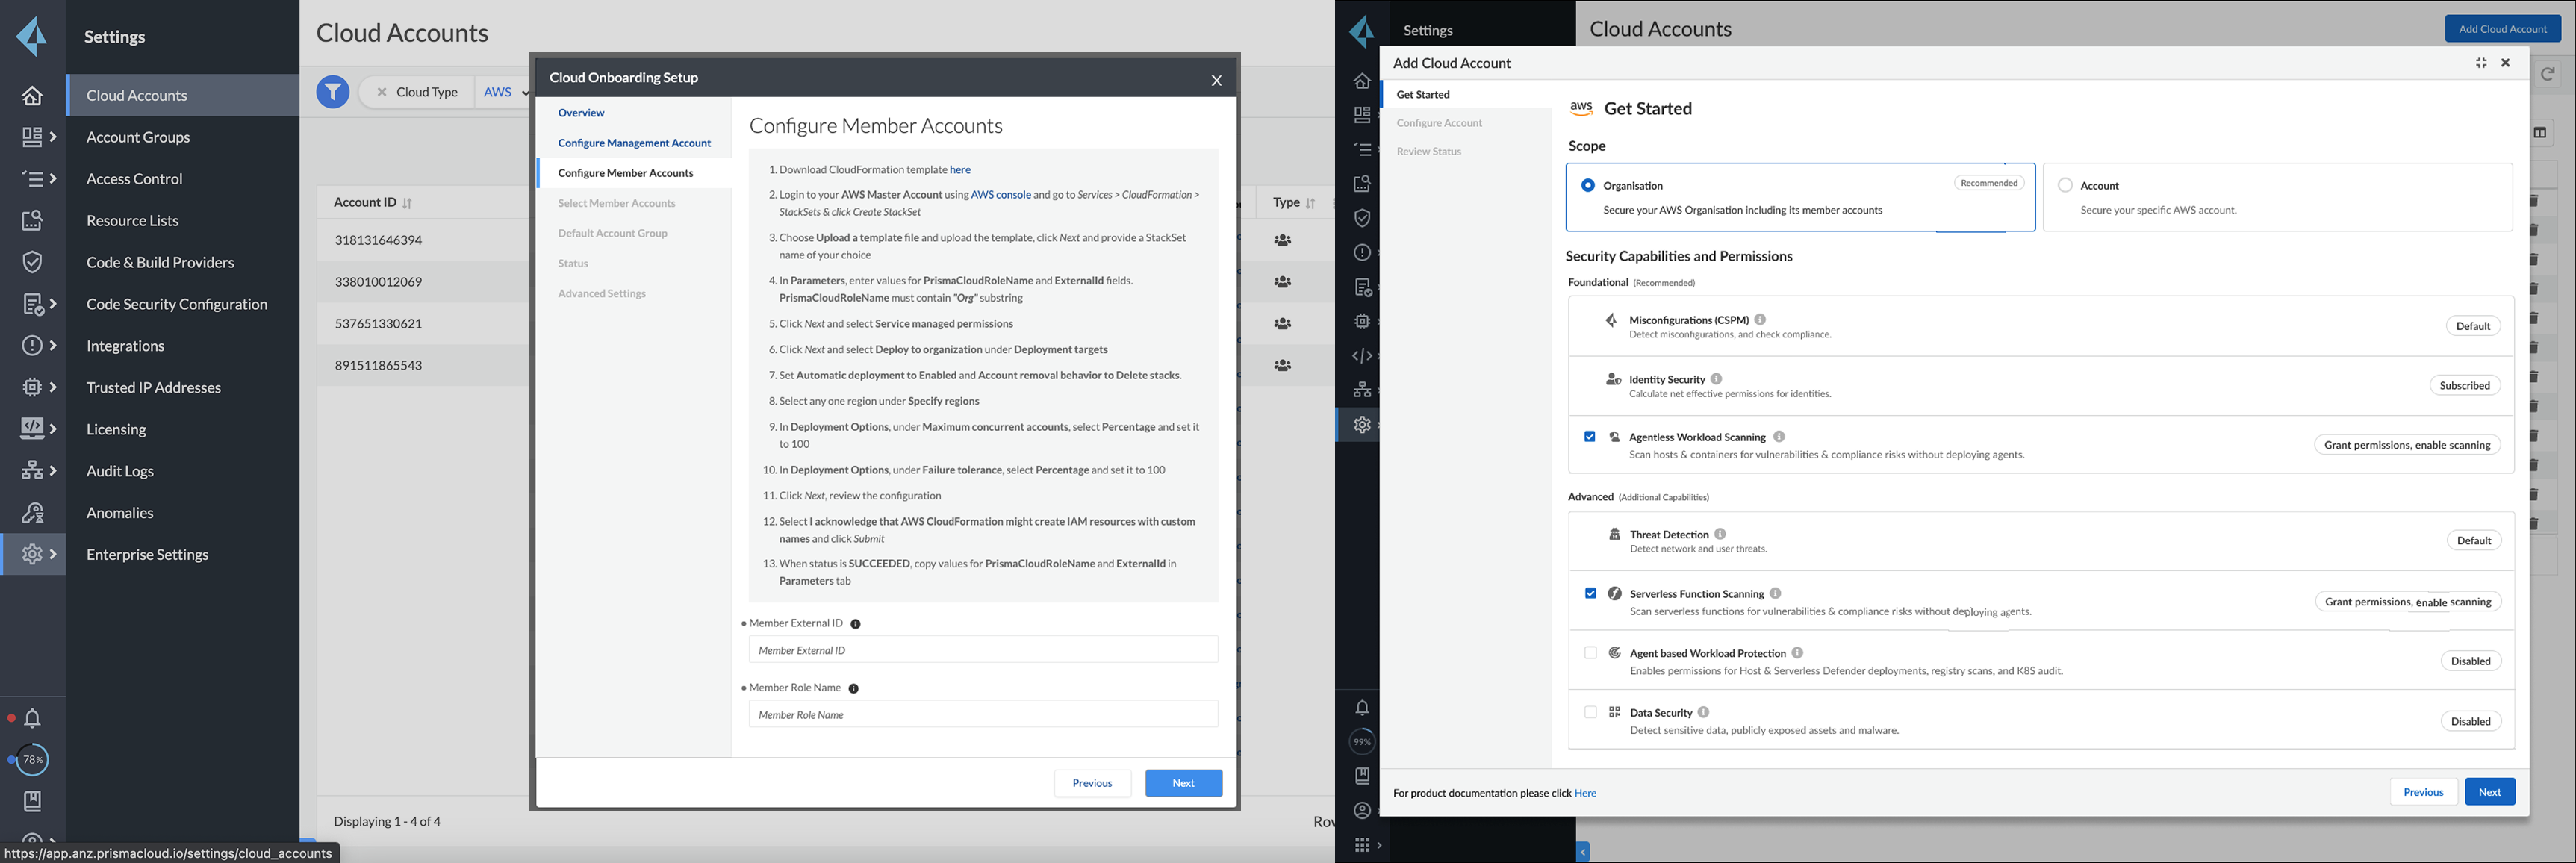Click the sort arrows beside Account ID header
The width and height of the screenshot is (2576, 863).
407,203
